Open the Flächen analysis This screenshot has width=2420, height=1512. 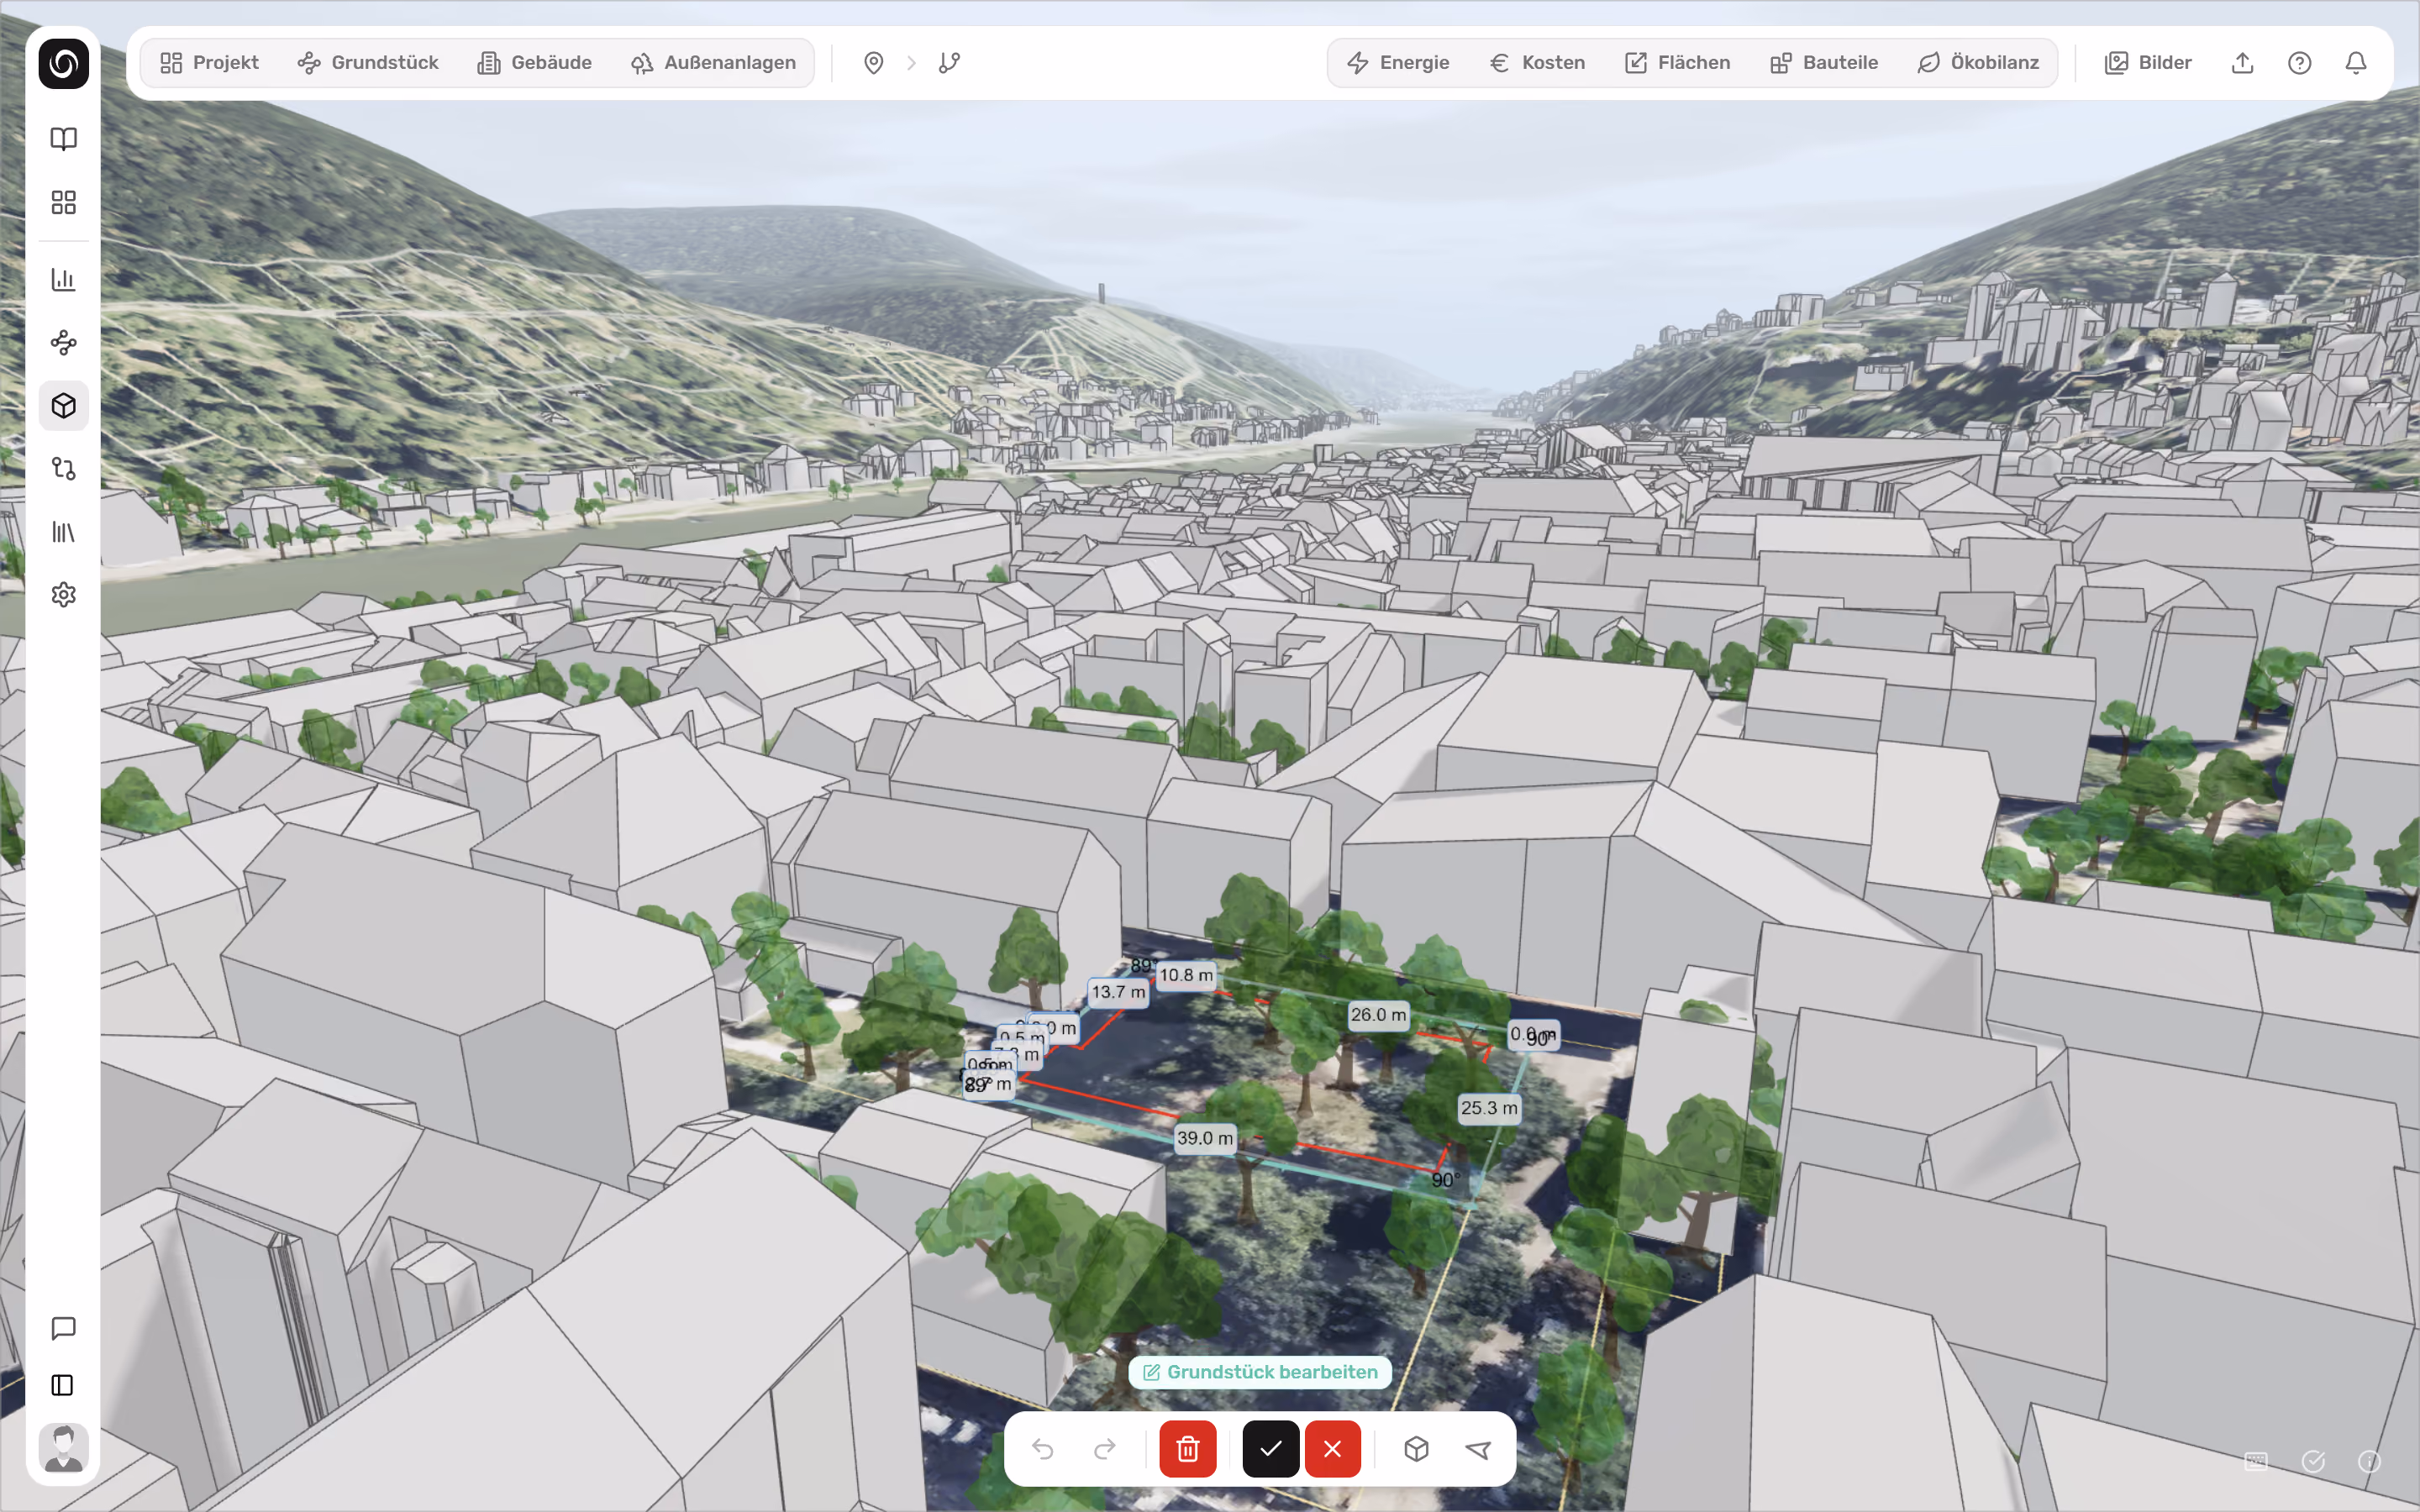[1677, 63]
